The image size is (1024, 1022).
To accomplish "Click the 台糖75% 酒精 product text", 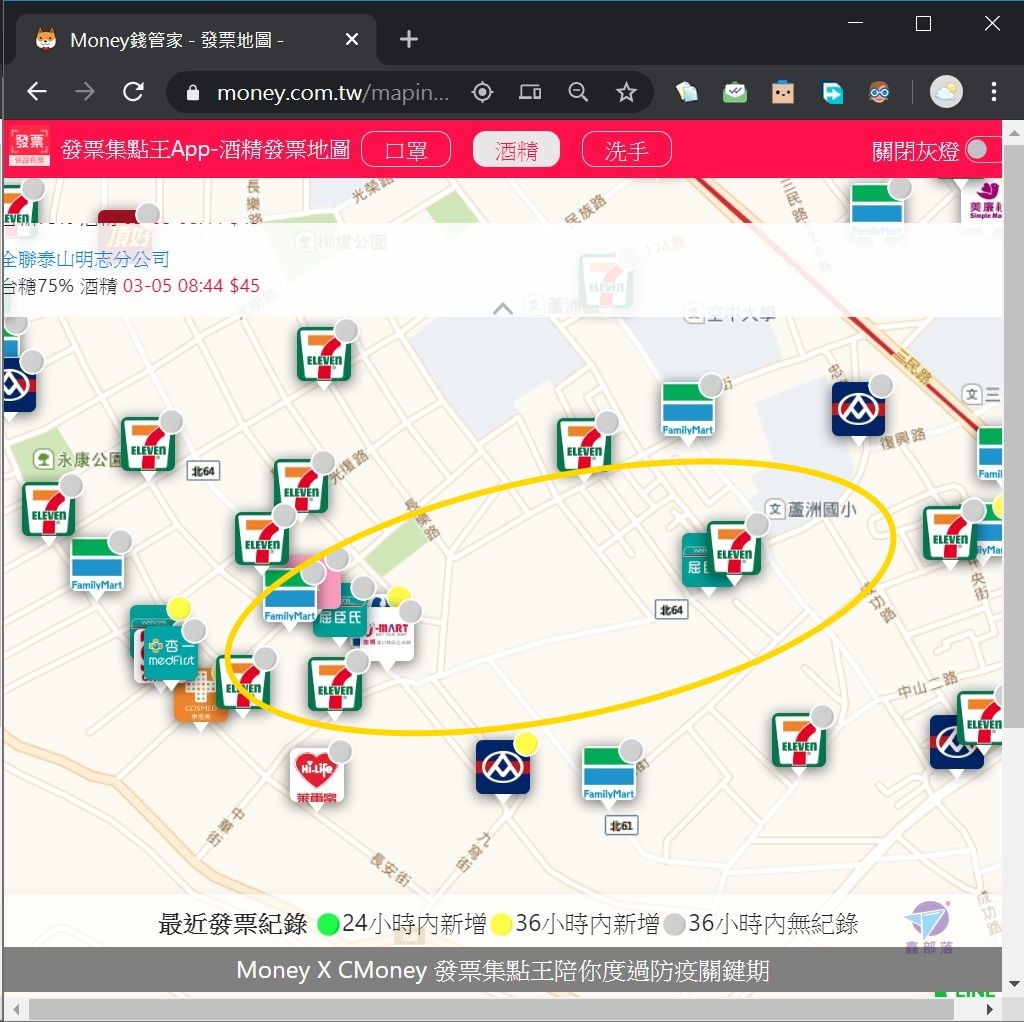I will point(60,286).
